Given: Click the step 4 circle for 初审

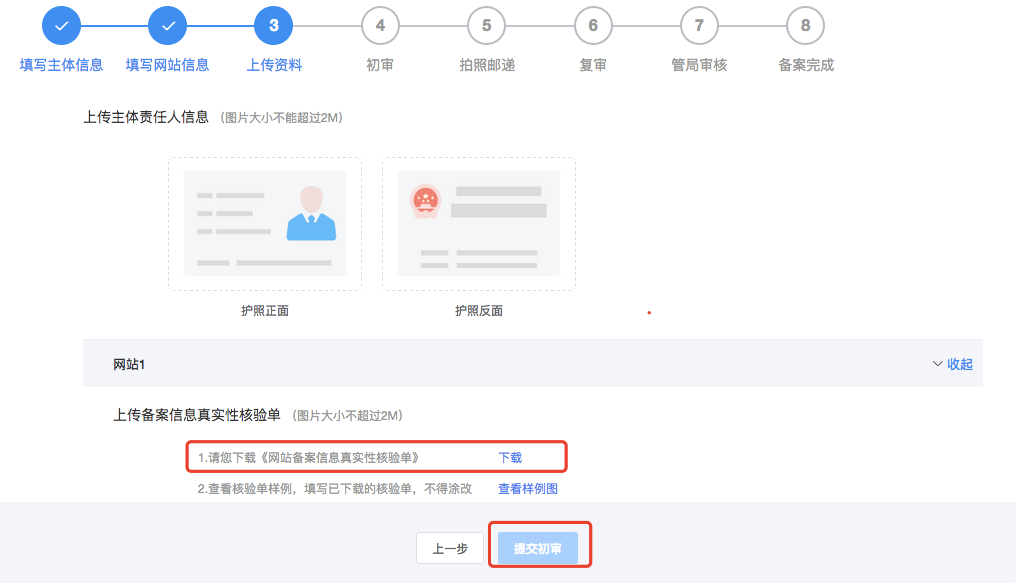Looking at the screenshot, I should tap(380, 25).
